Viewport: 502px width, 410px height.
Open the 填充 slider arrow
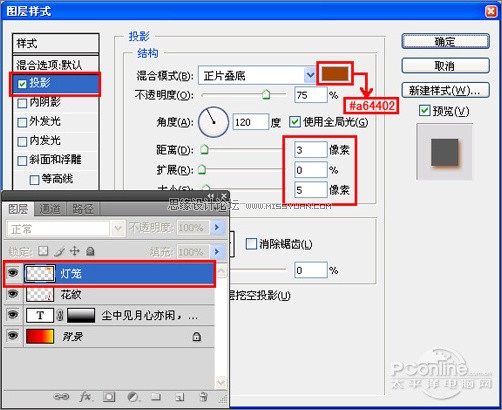[x=217, y=251]
